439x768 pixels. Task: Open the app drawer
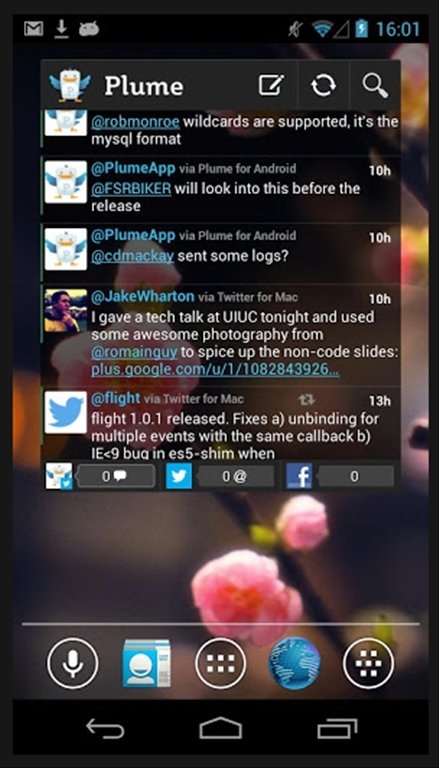pos(220,663)
